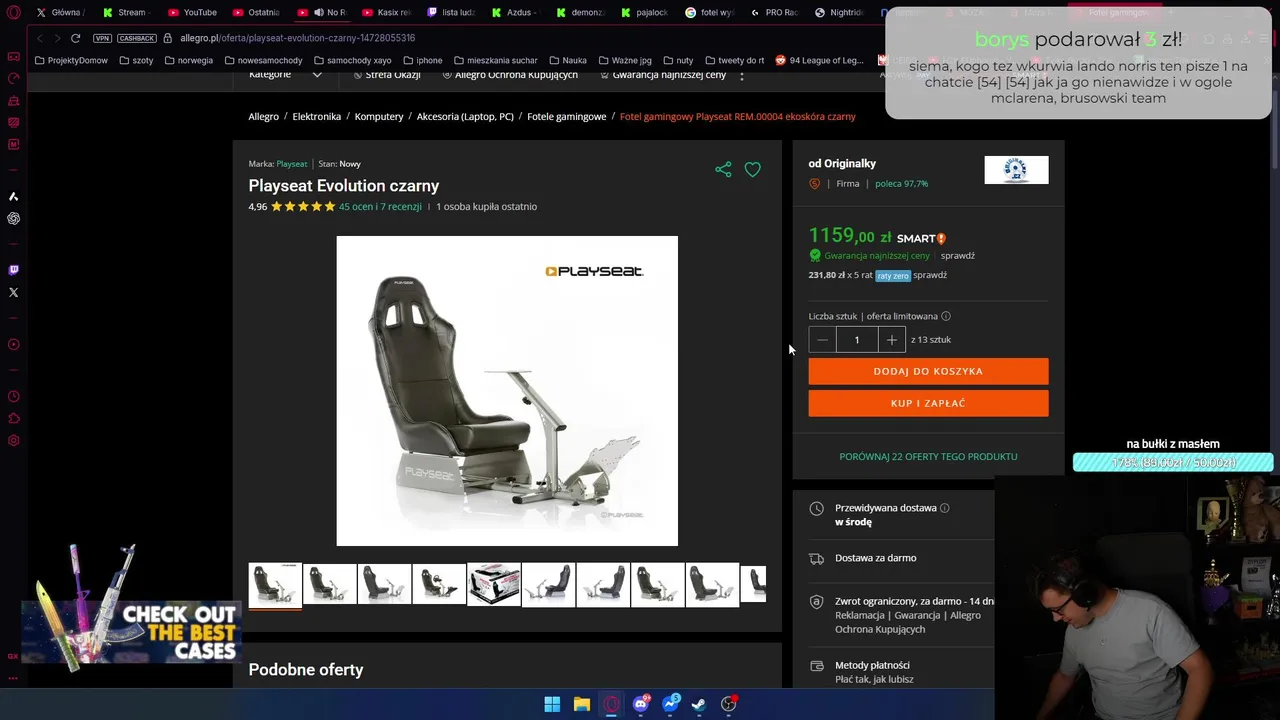This screenshot has width=1280, height=720.
Task: Open mieszkania suchar bookmark folder
Action: point(495,60)
